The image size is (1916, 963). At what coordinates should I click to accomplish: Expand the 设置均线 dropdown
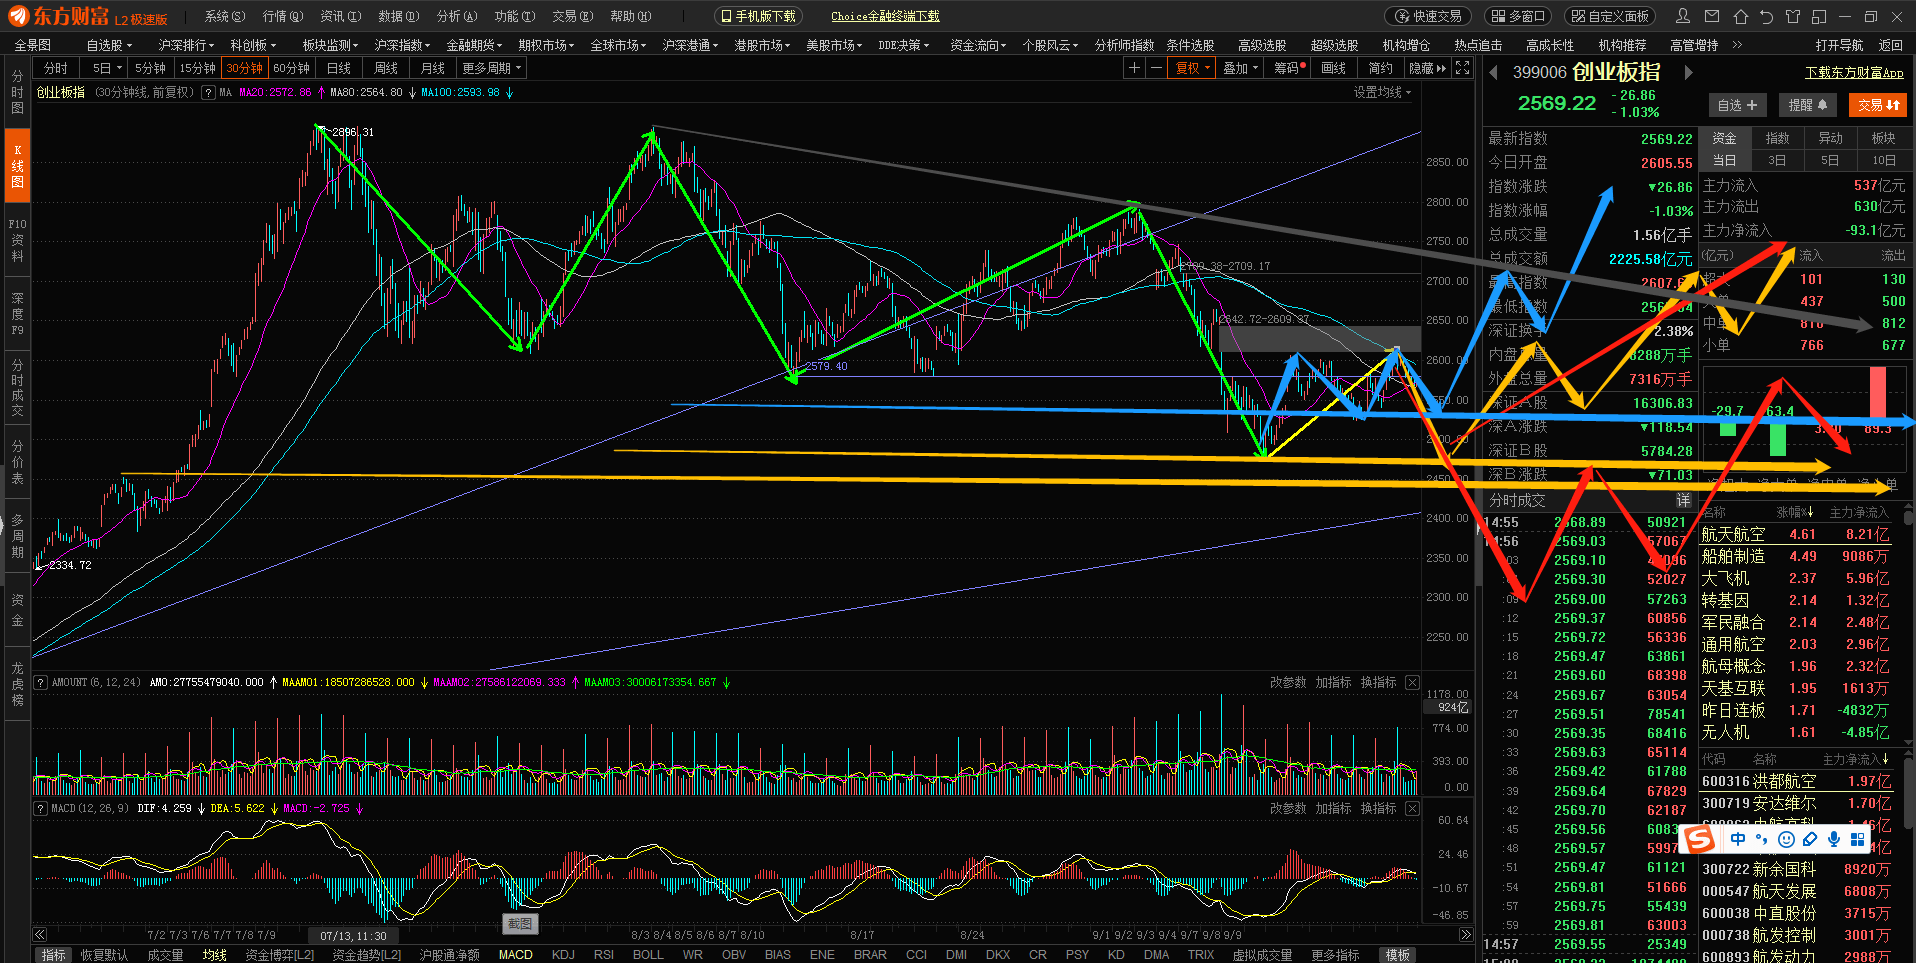pos(1382,92)
